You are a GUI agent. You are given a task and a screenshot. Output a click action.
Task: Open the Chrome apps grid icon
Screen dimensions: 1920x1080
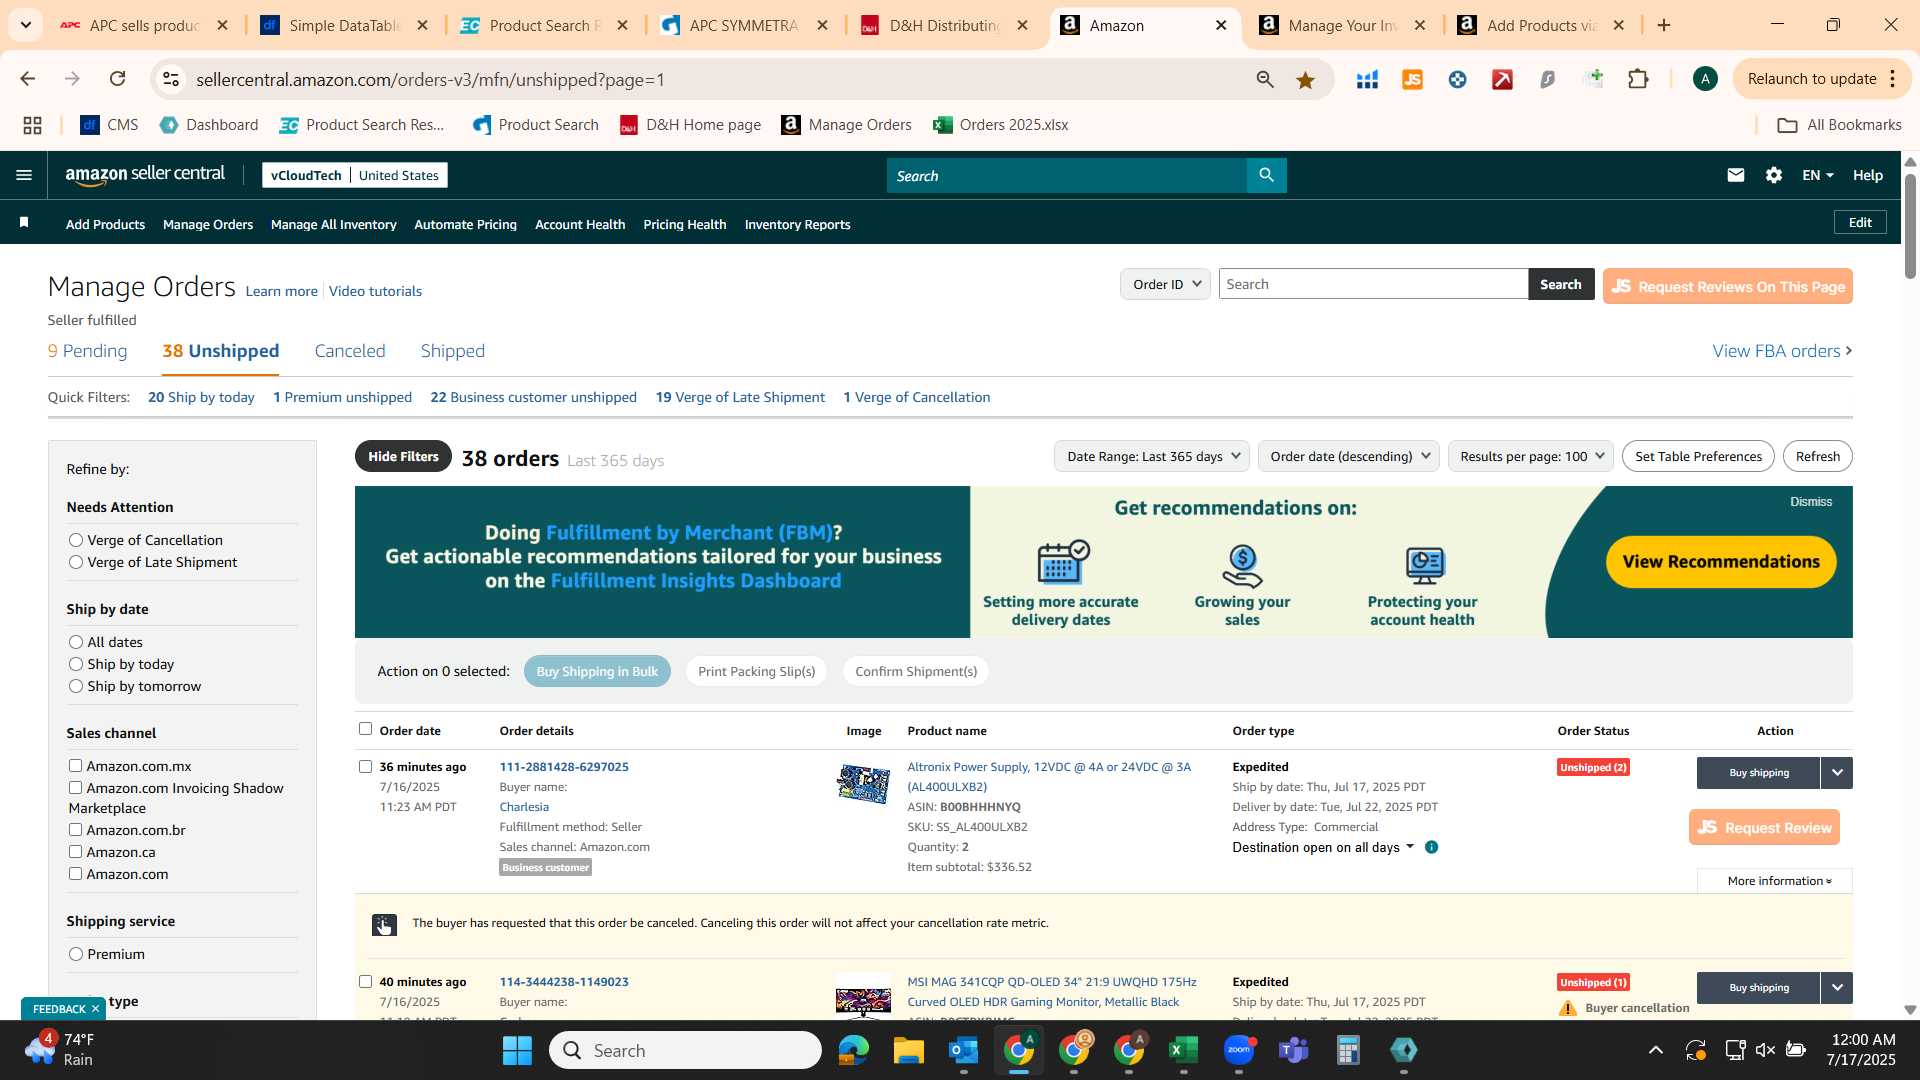pyautogui.click(x=32, y=125)
